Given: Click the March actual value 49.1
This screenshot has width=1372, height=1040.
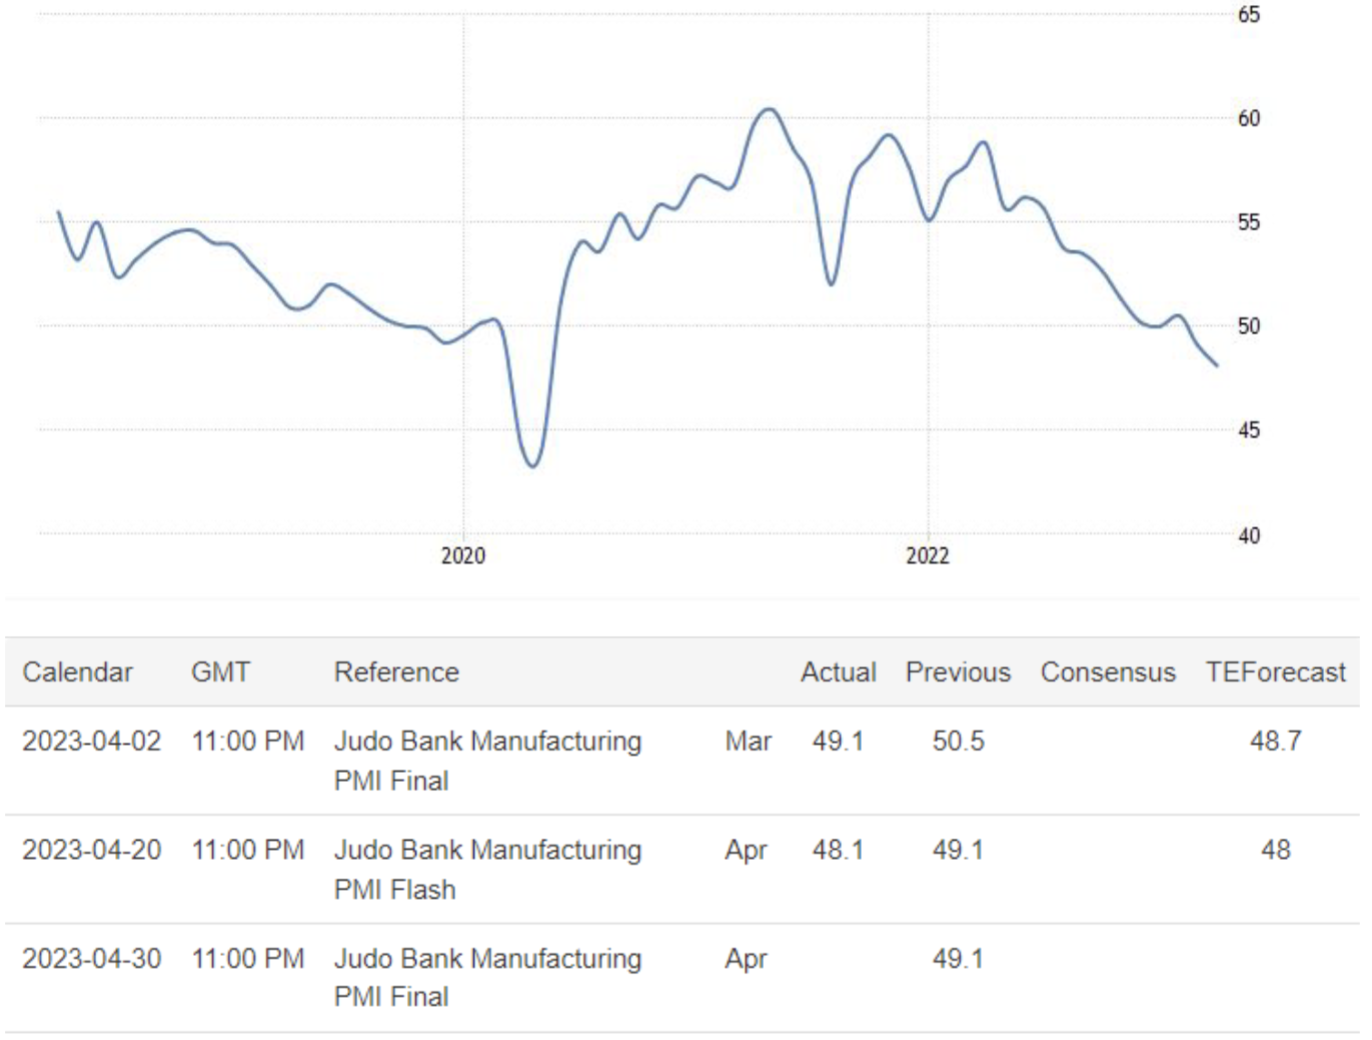Looking at the screenshot, I should (838, 741).
